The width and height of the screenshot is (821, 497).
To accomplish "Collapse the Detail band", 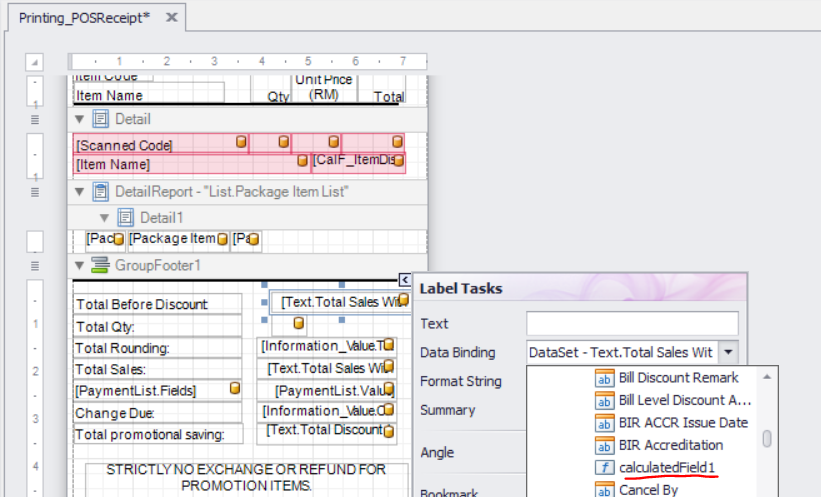I will pyautogui.click(x=80, y=119).
